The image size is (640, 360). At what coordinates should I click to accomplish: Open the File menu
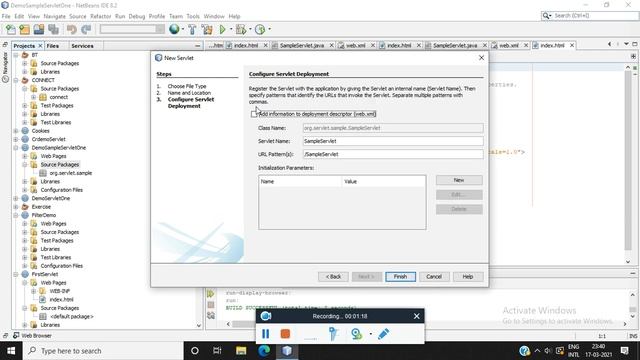pos(6,16)
